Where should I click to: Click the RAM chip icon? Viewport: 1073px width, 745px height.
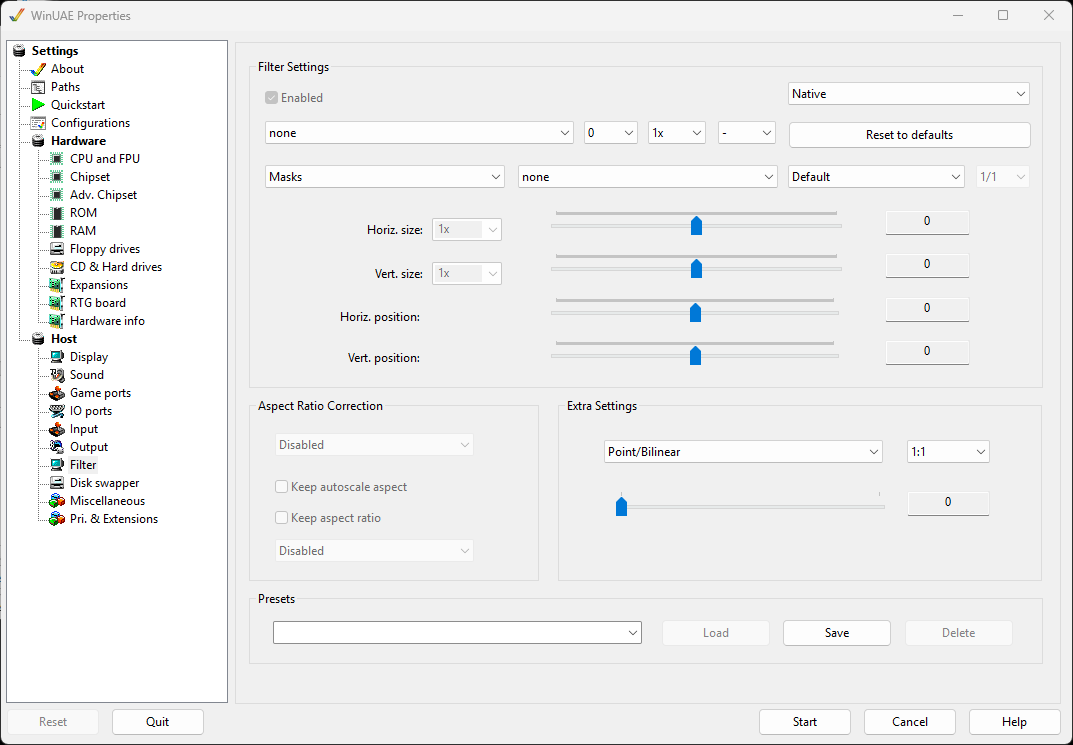pos(57,231)
